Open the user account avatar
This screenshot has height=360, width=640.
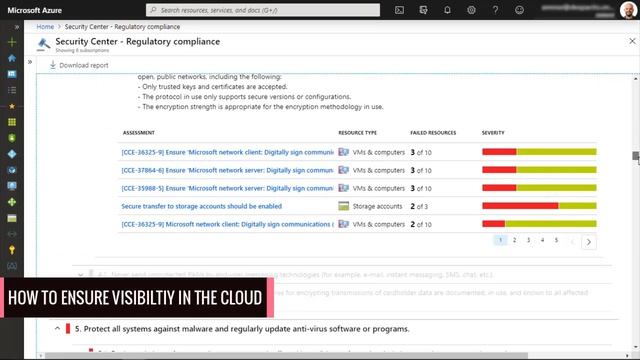[x=628, y=10]
